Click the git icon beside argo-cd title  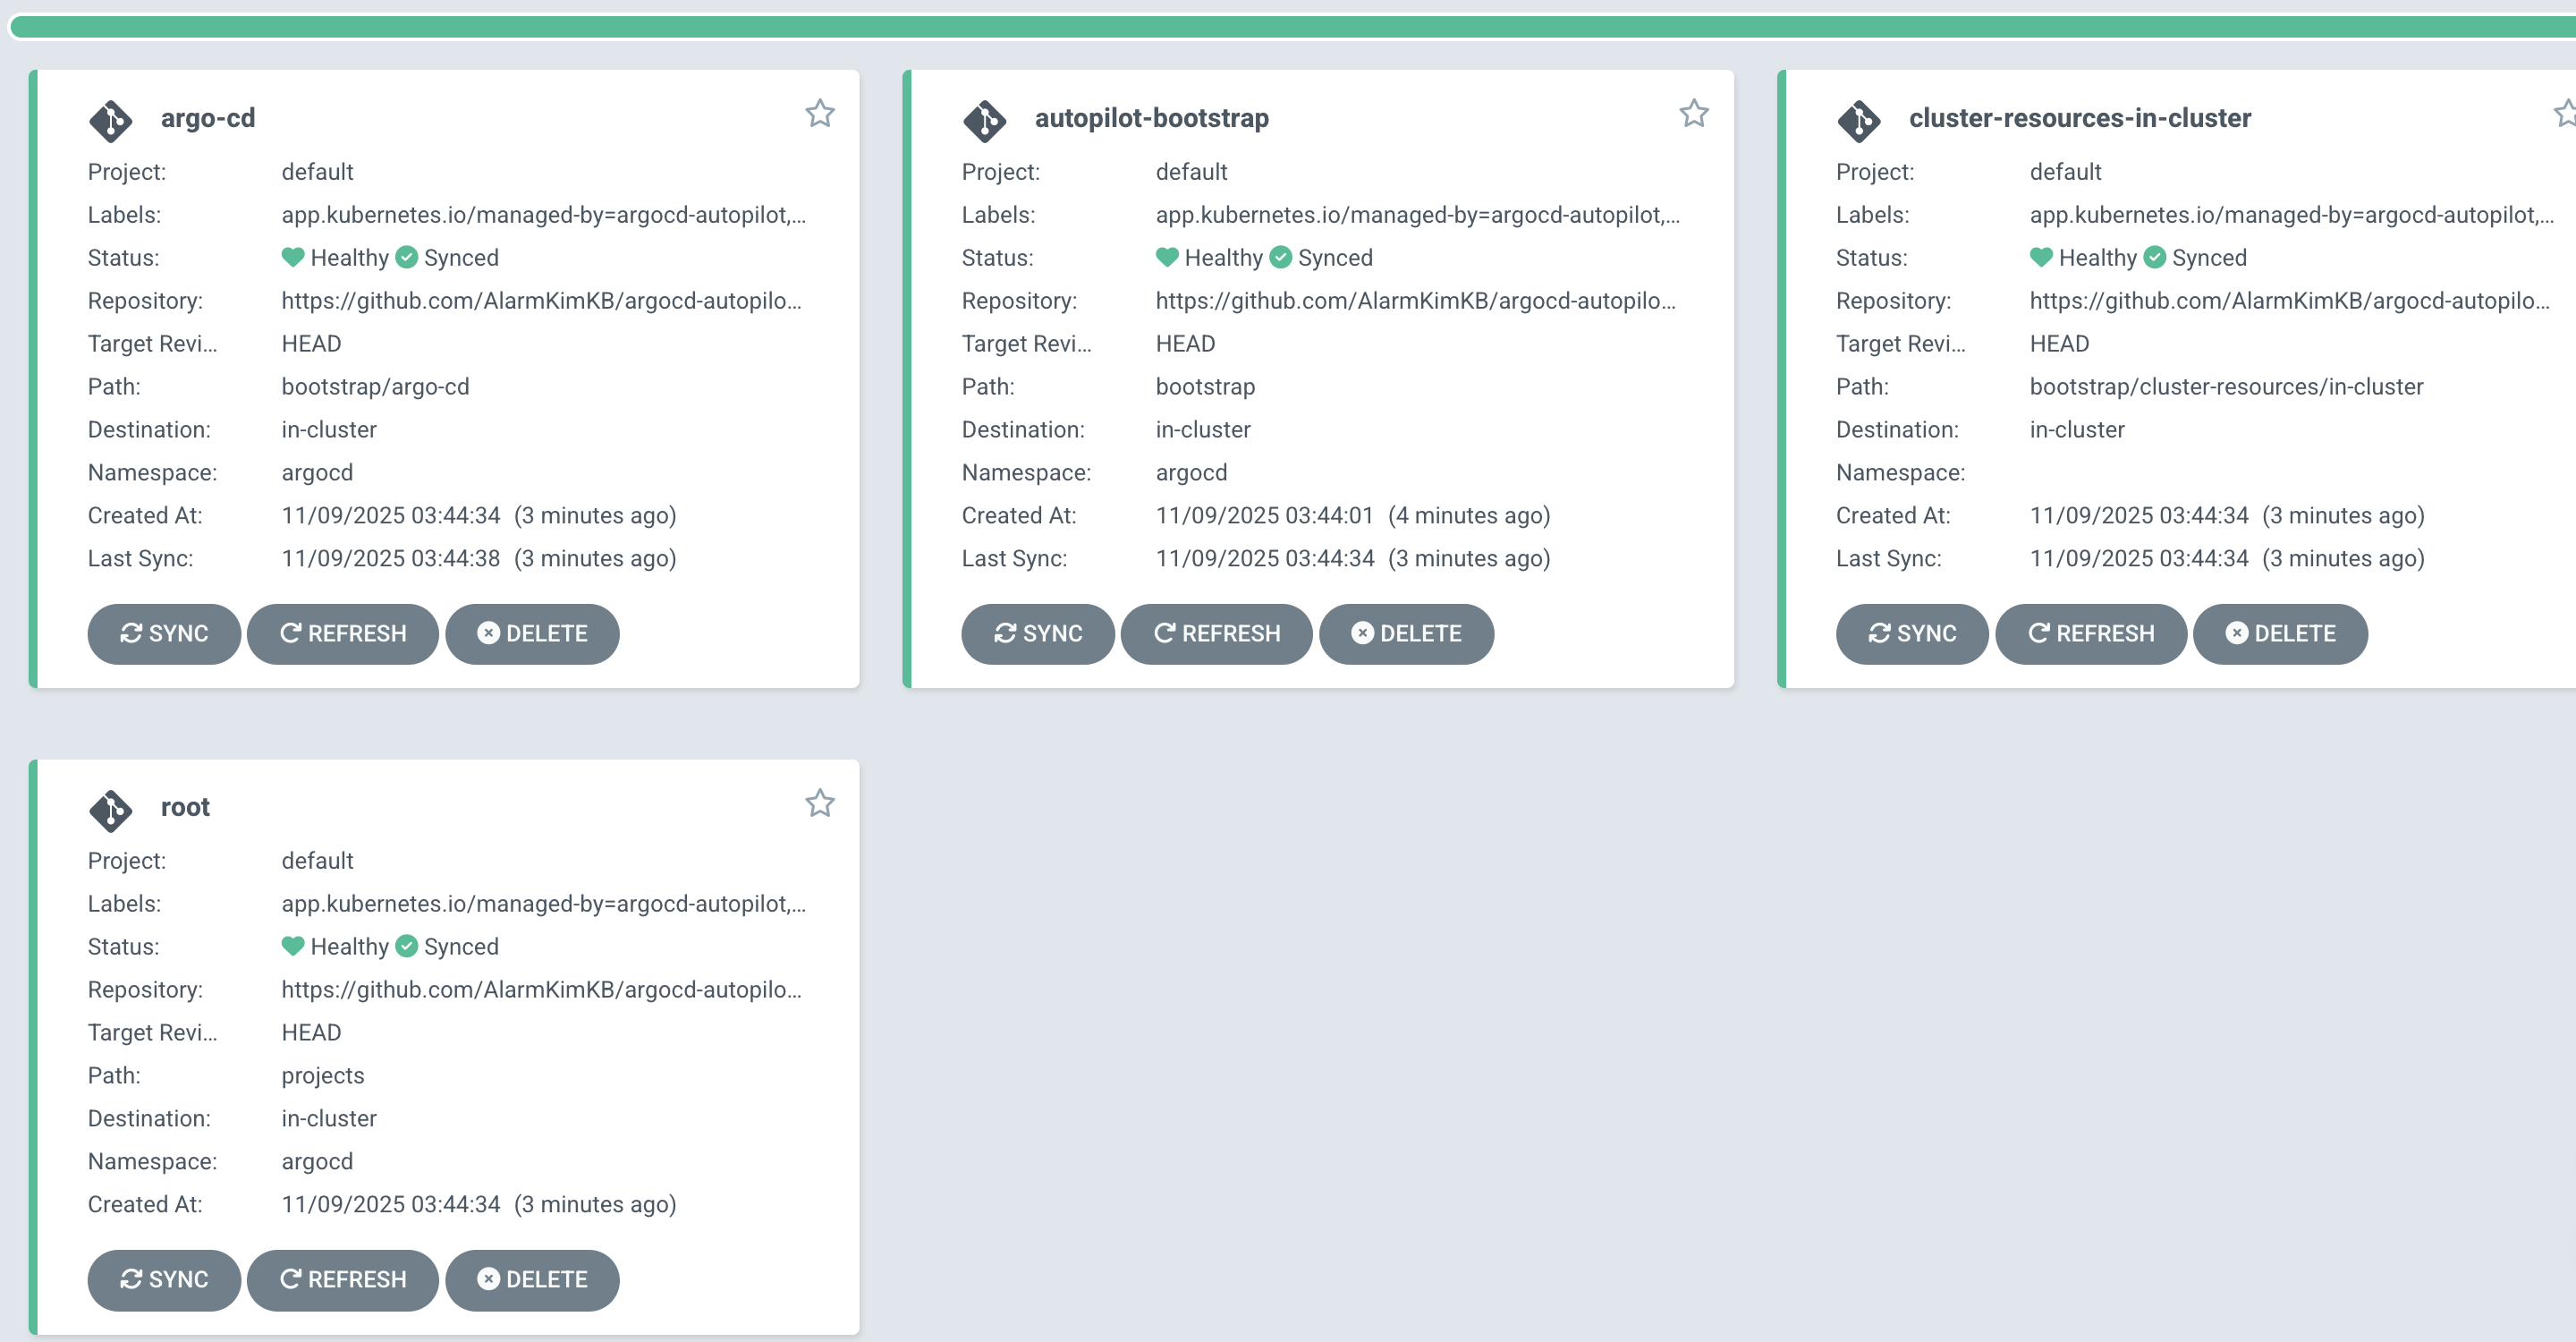[110, 120]
